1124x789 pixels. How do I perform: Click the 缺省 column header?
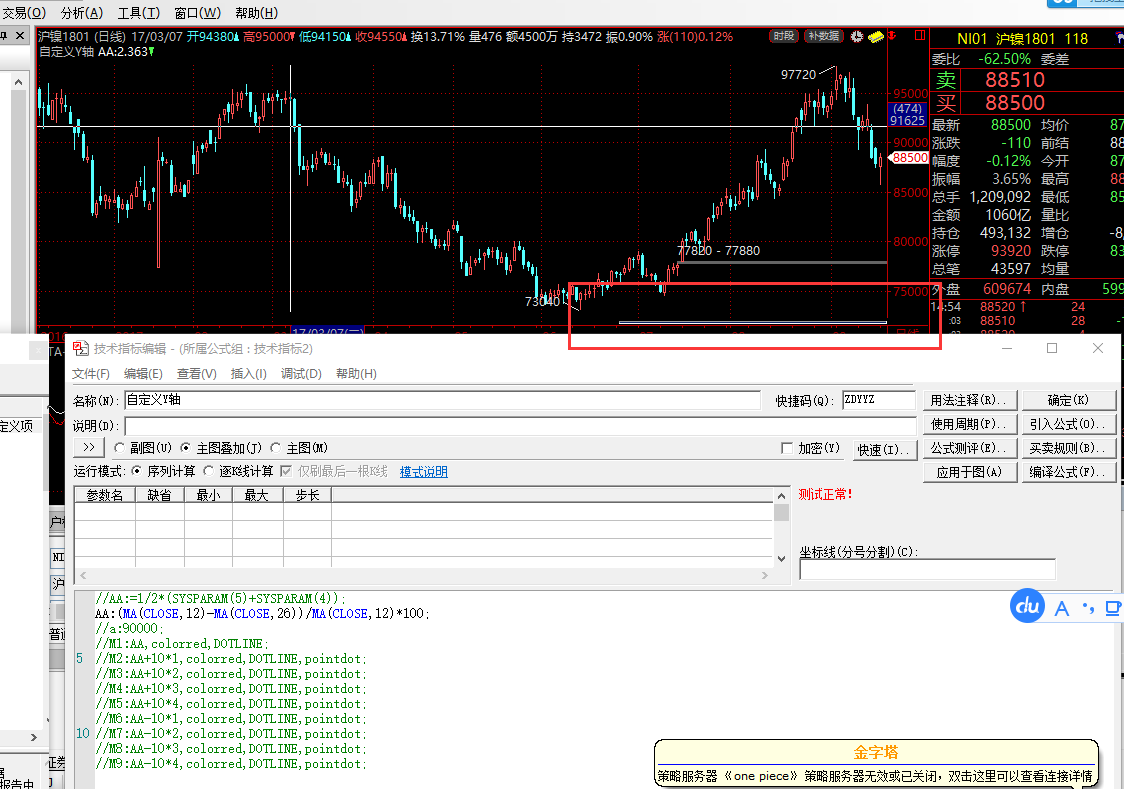tap(160, 495)
